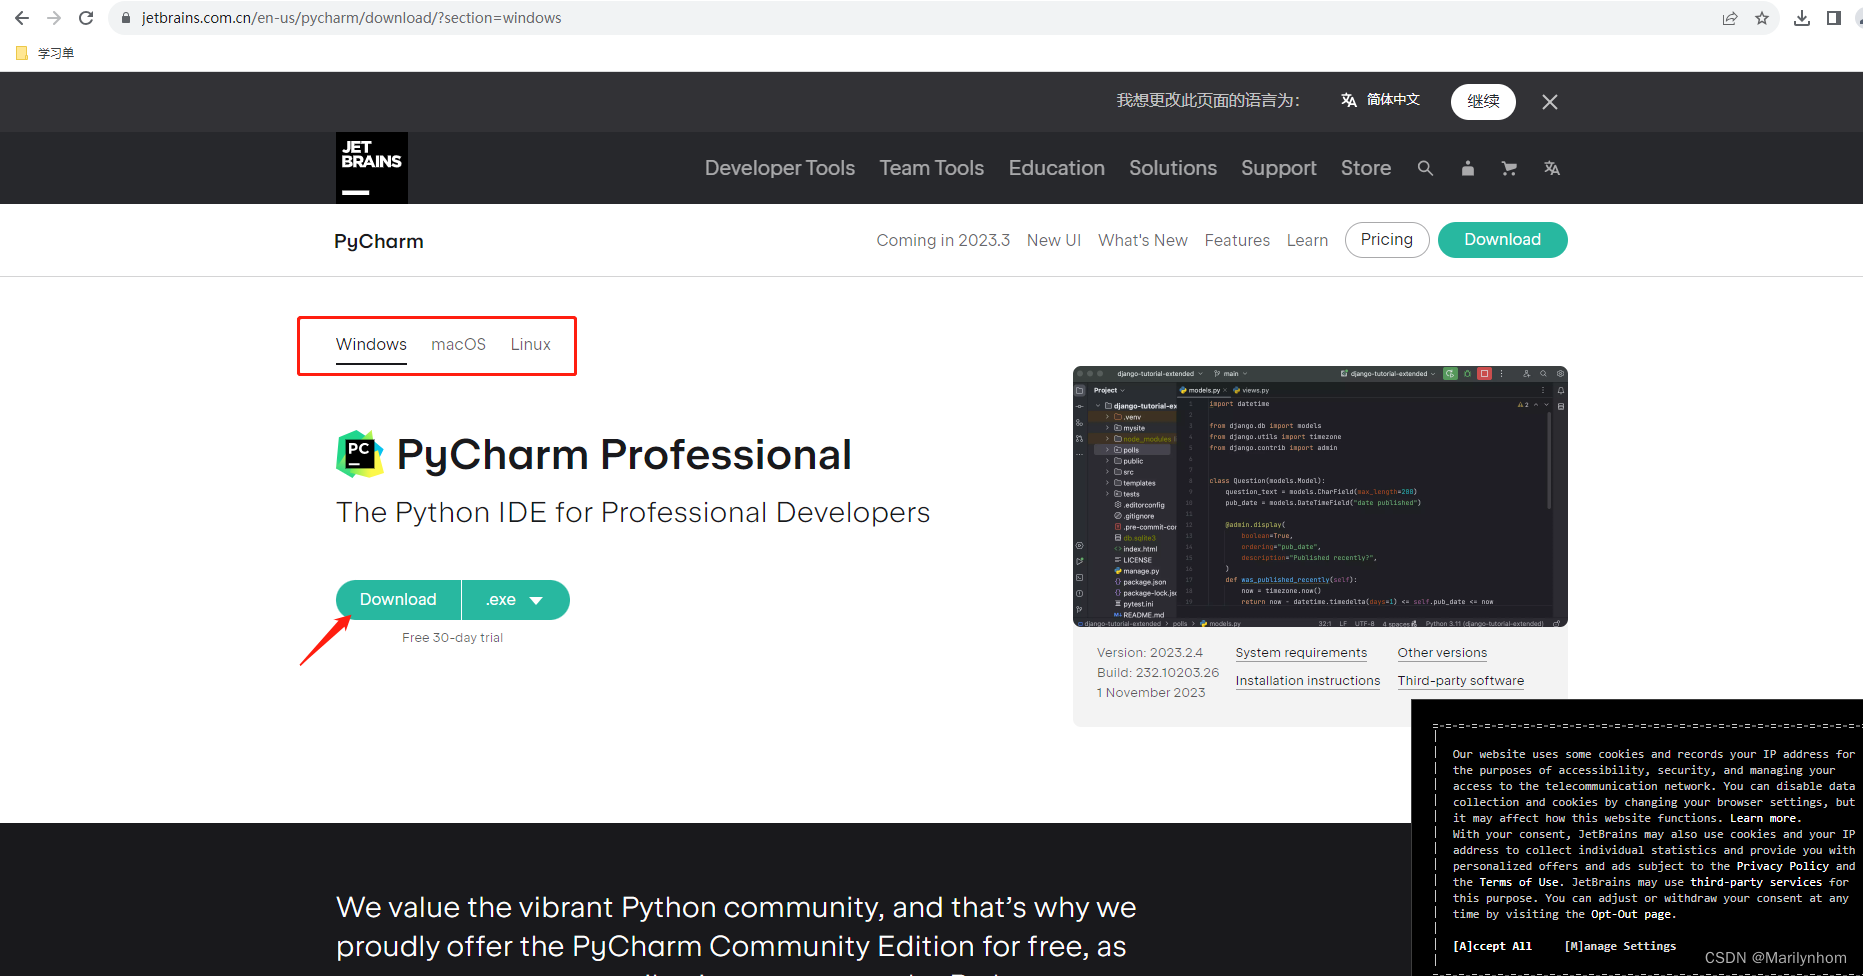The width and height of the screenshot is (1863, 976).
Task: Click Free 30-day trial text
Action: (x=452, y=638)
